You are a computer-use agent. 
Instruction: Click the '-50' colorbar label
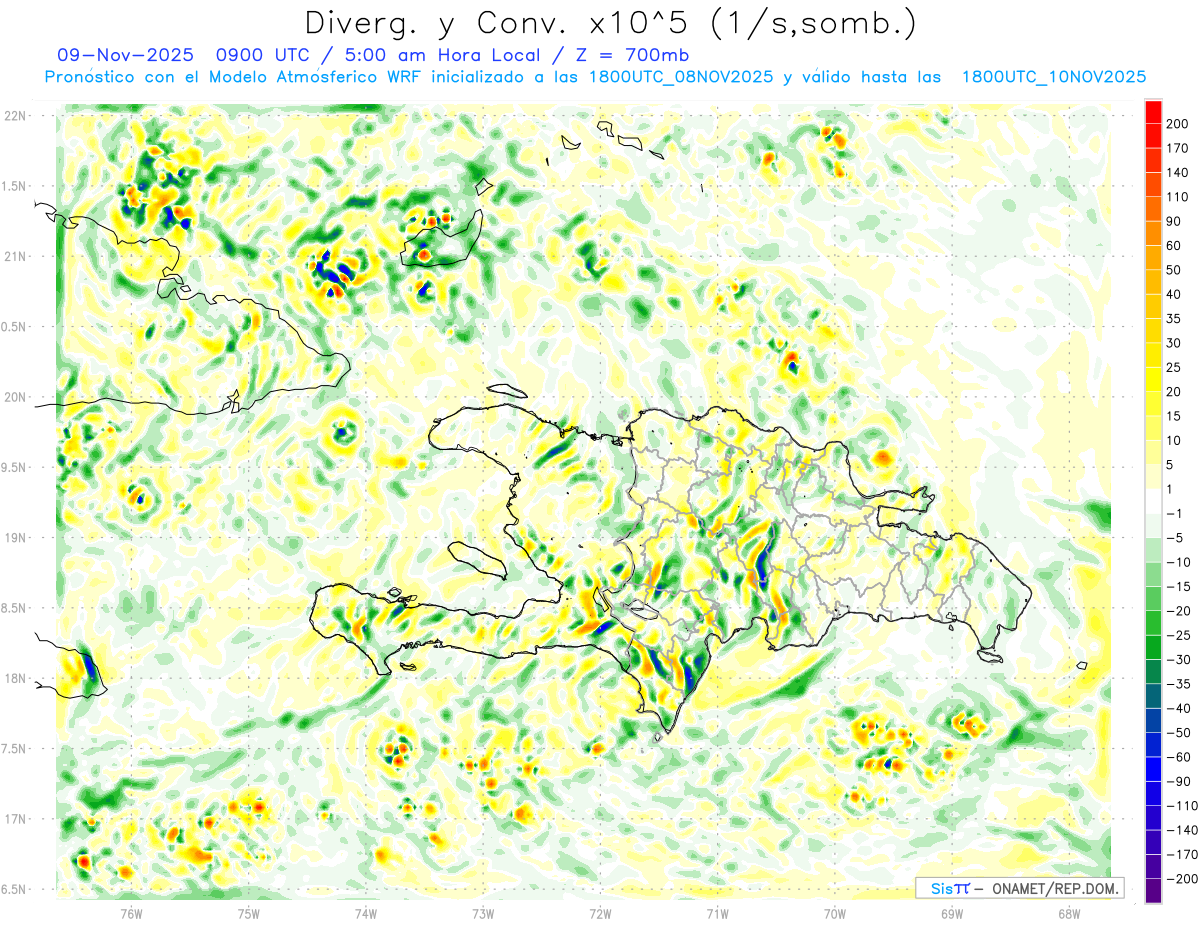(x=1177, y=733)
